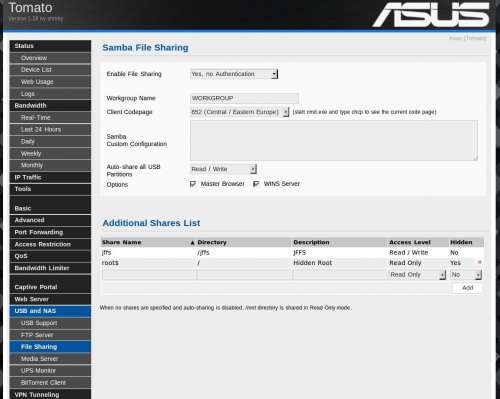Open the Advanced settings section
Image resolution: width=500 pixels, height=399 pixels.
click(50, 220)
